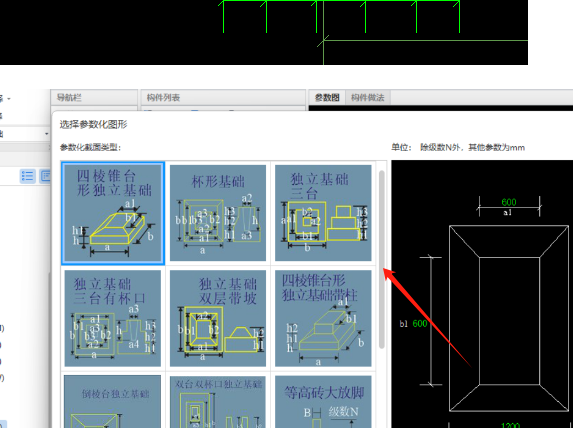Switch to the 构件做法 tab
This screenshot has height=428, width=573.
(x=368, y=98)
